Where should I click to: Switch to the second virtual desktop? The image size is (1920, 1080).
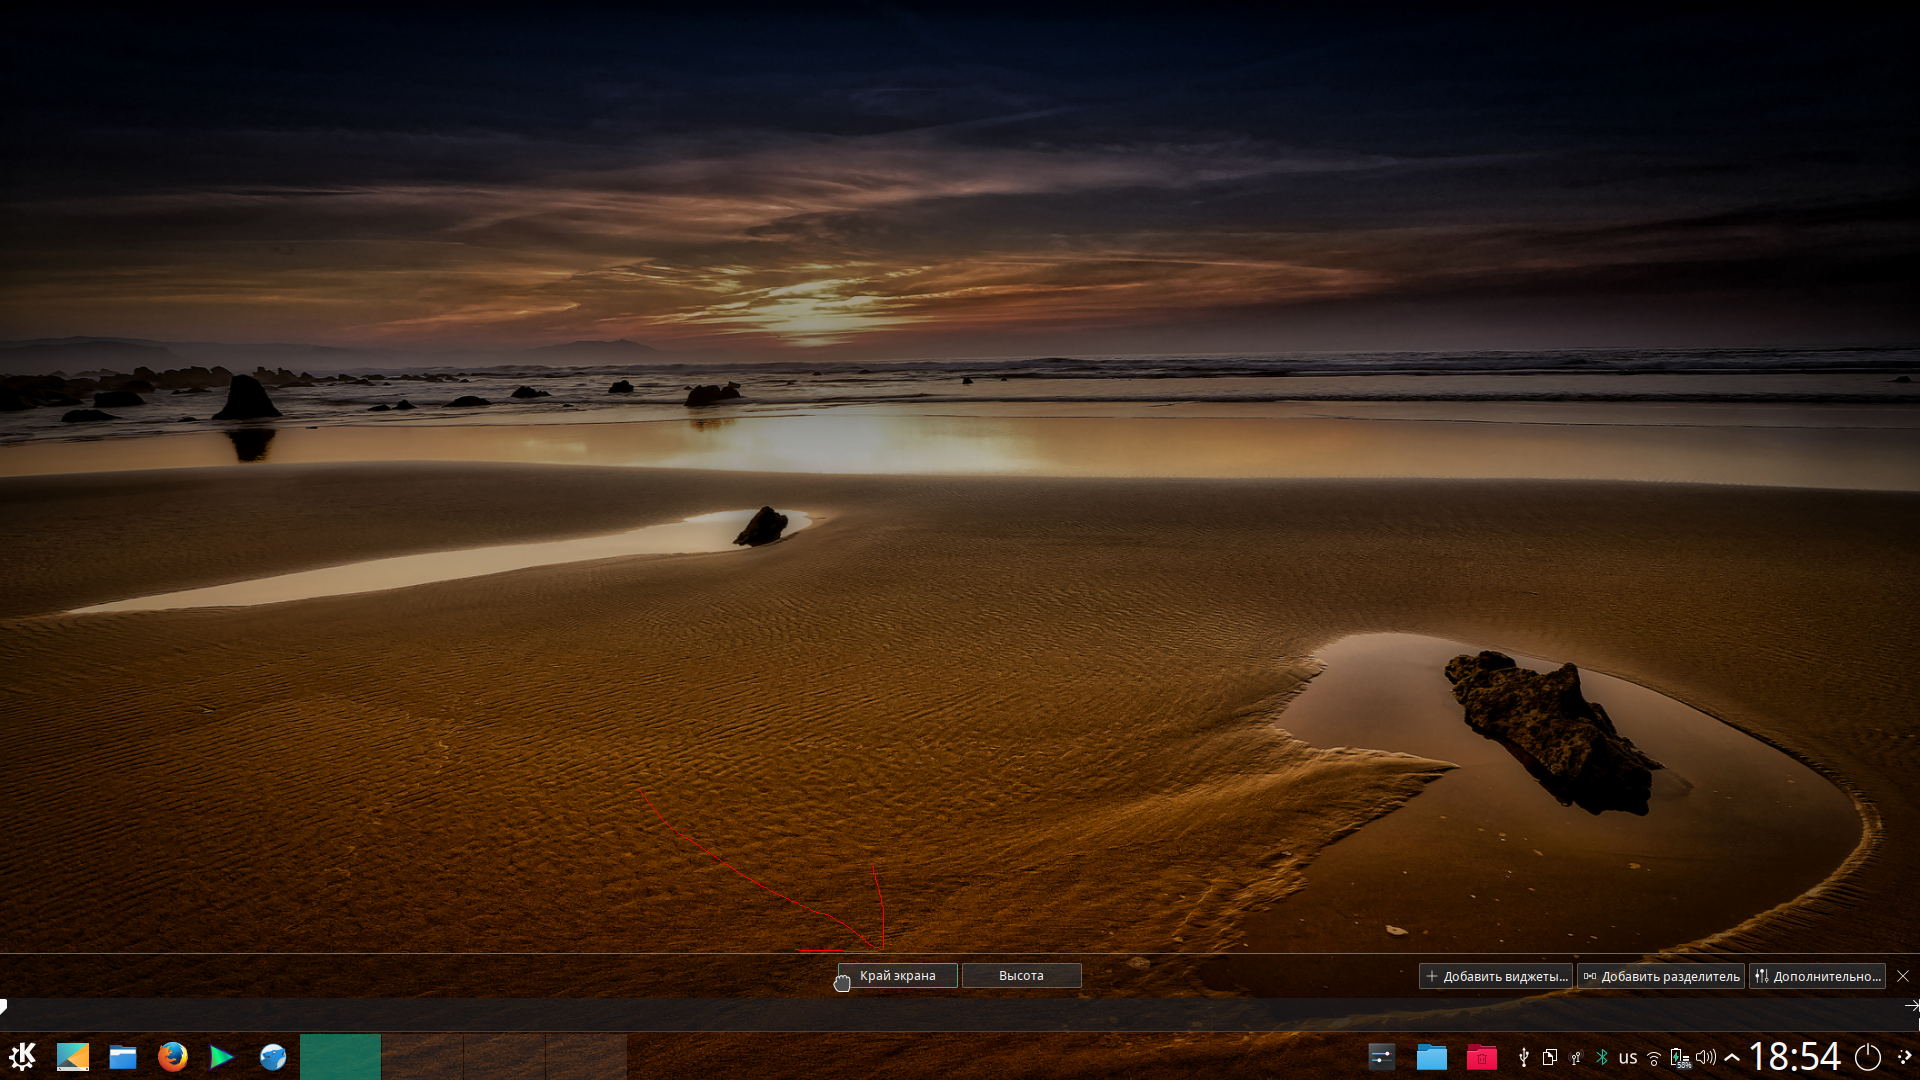(x=422, y=1056)
